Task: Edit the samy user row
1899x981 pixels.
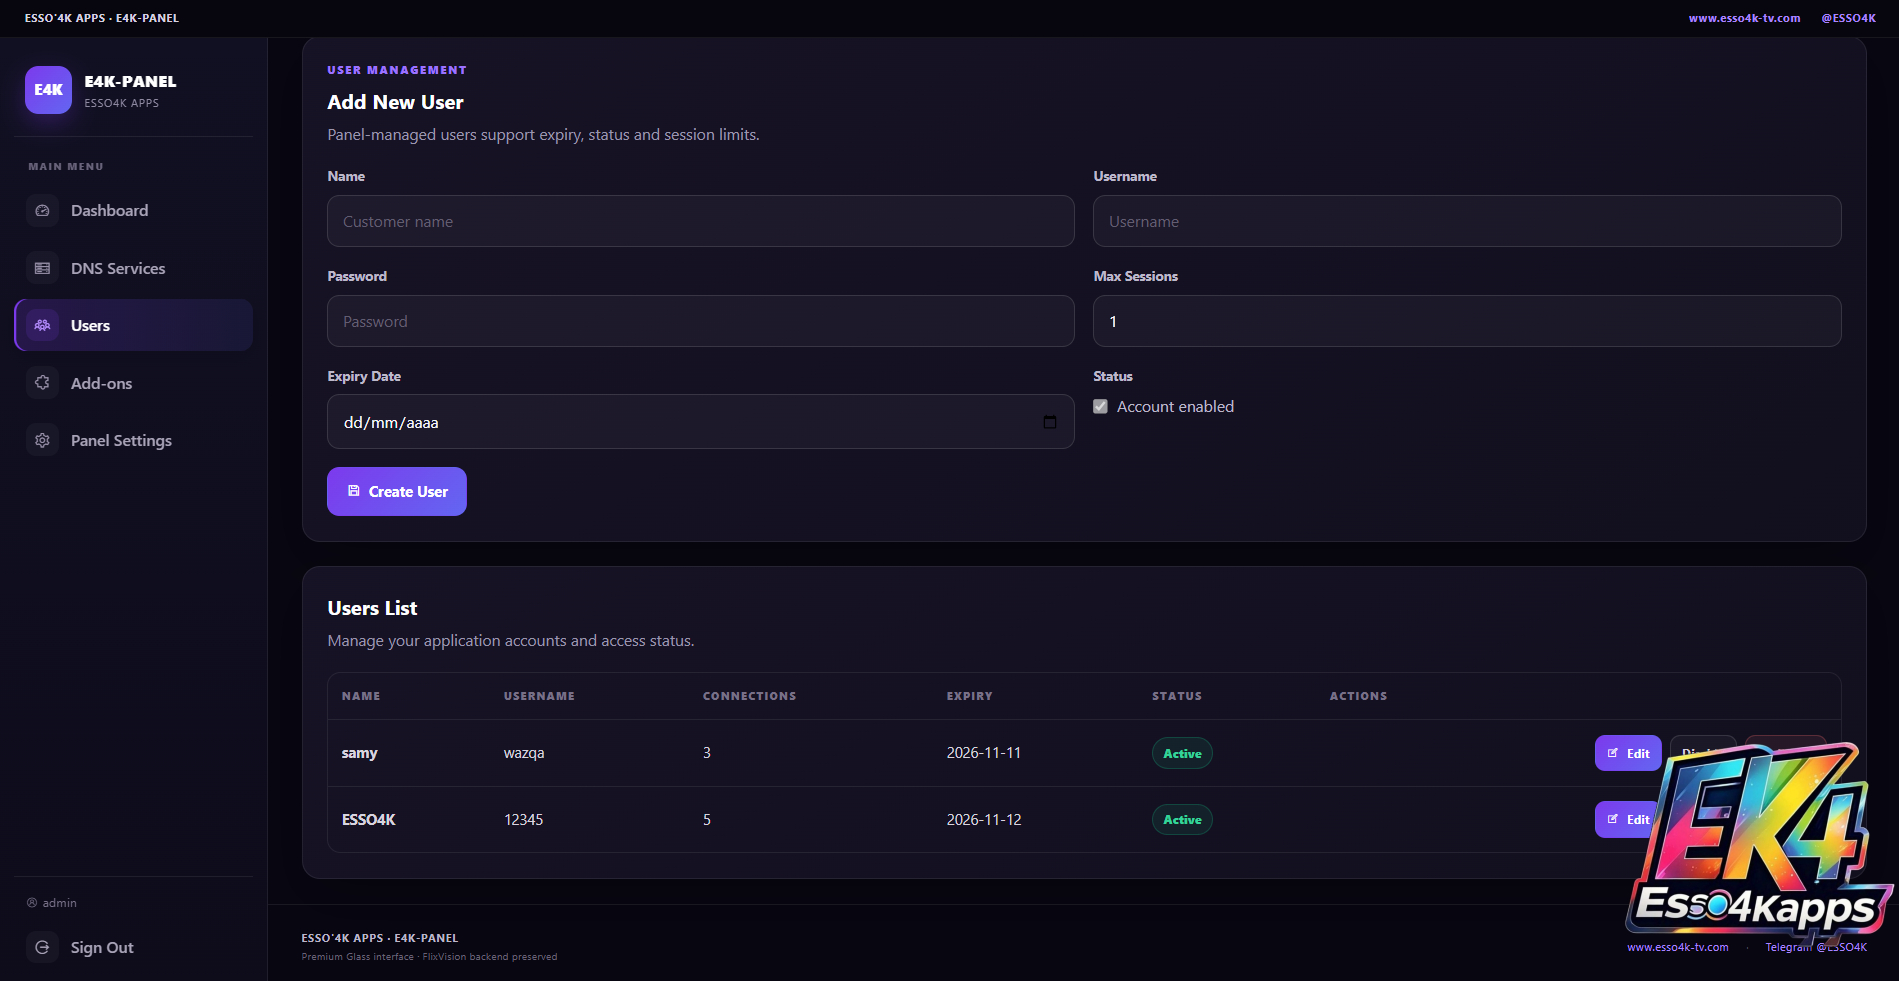Action: pyautogui.click(x=1628, y=753)
